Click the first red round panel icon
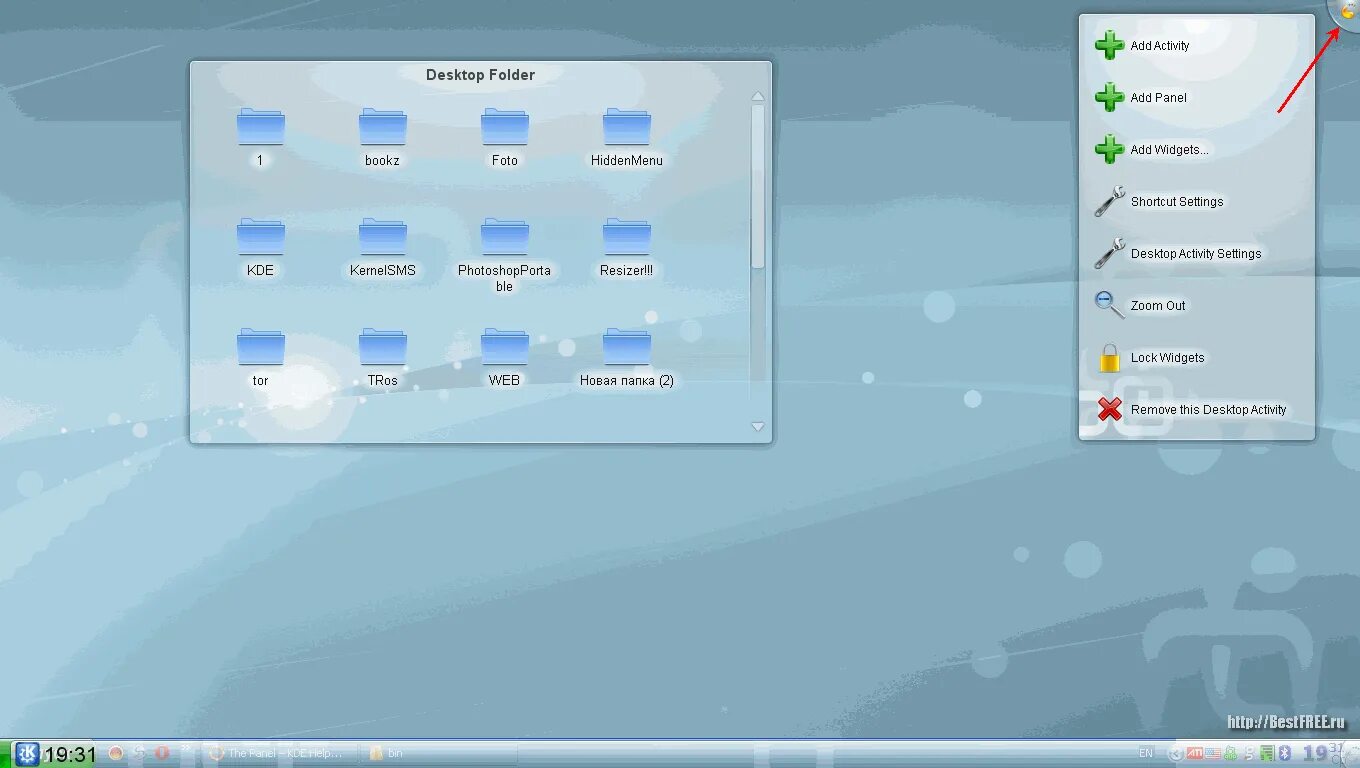 click(x=115, y=753)
